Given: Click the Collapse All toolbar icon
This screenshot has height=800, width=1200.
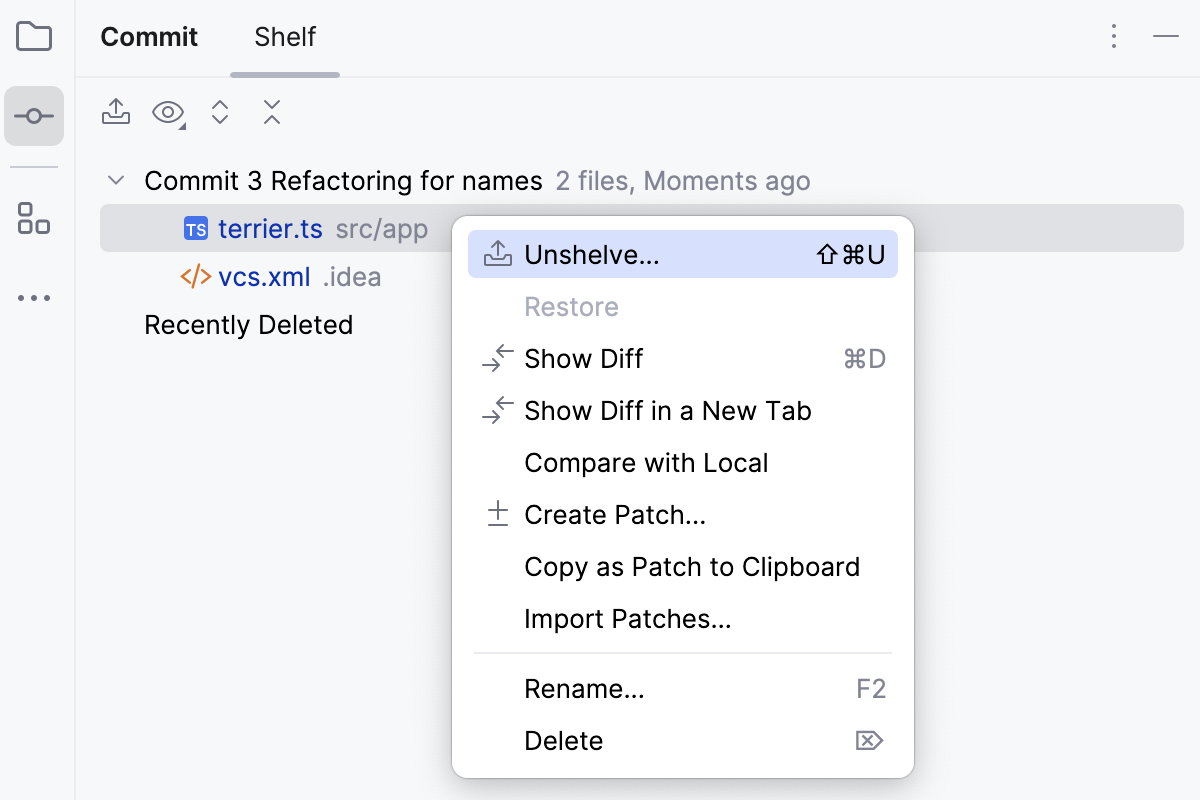Looking at the screenshot, I should [271, 112].
